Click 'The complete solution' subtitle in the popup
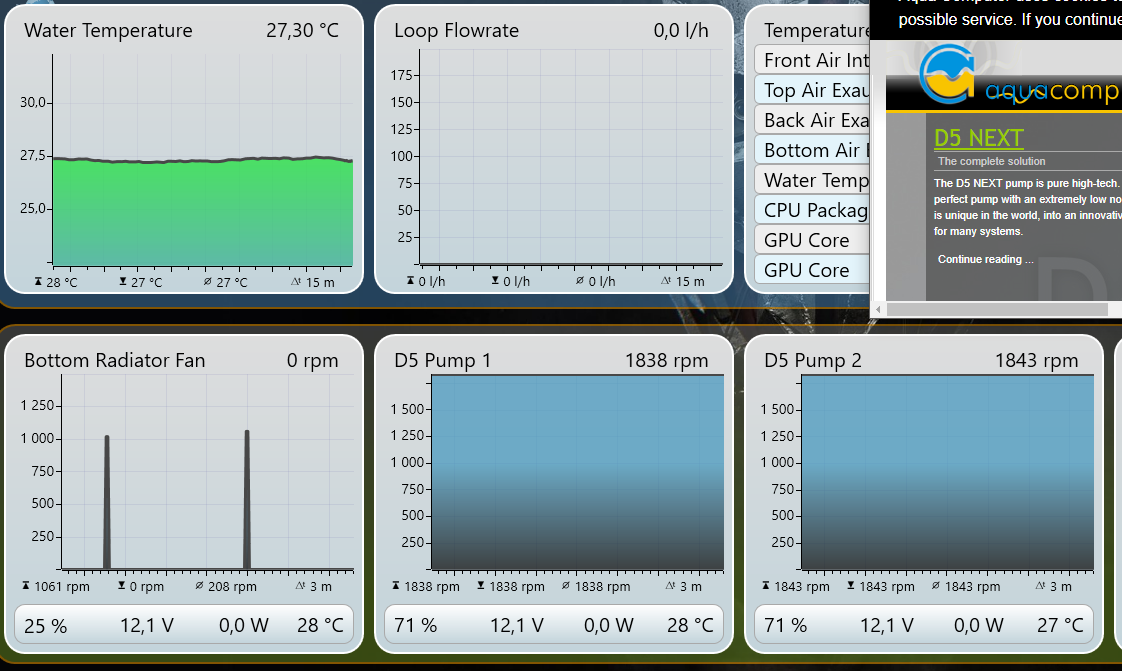The height and width of the screenshot is (671, 1122). 991,161
